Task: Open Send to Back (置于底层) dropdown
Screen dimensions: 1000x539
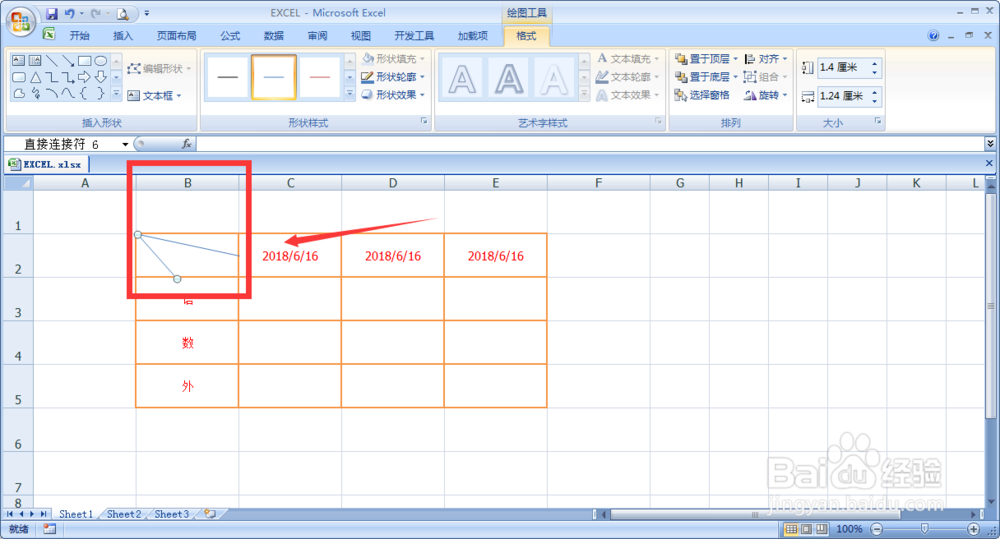Action: pos(706,77)
